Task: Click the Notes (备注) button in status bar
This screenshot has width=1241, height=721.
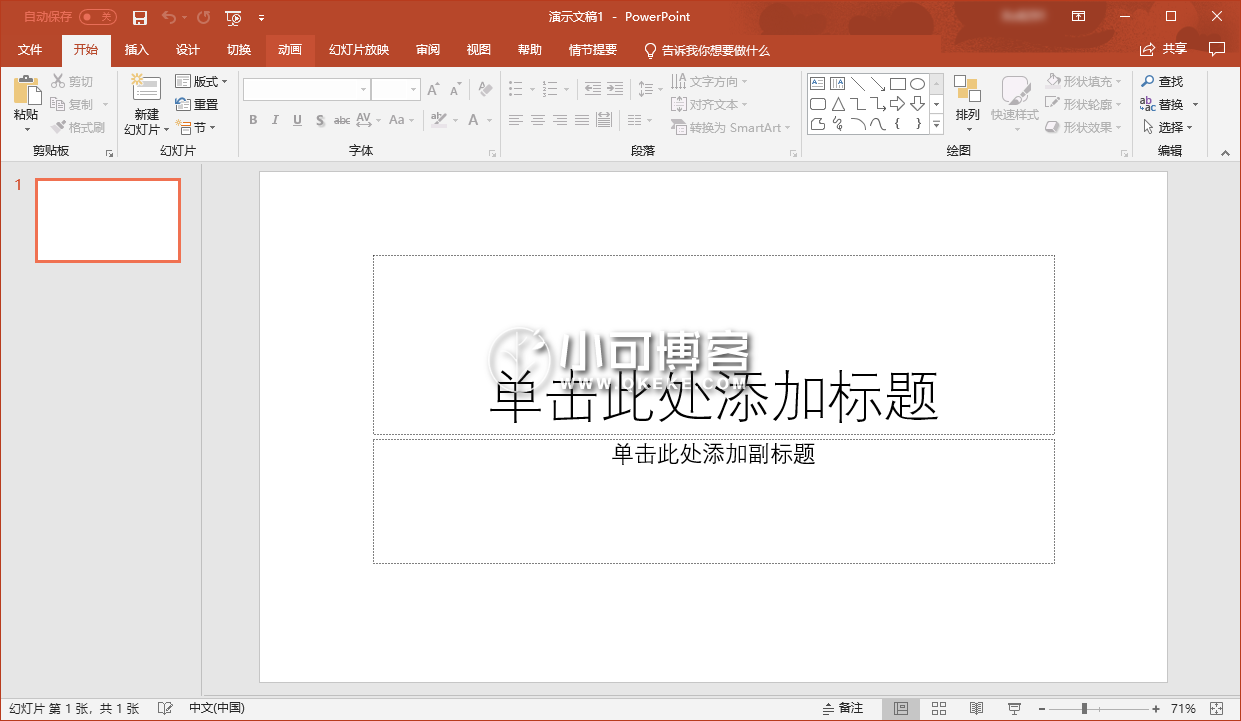Action: 843,708
